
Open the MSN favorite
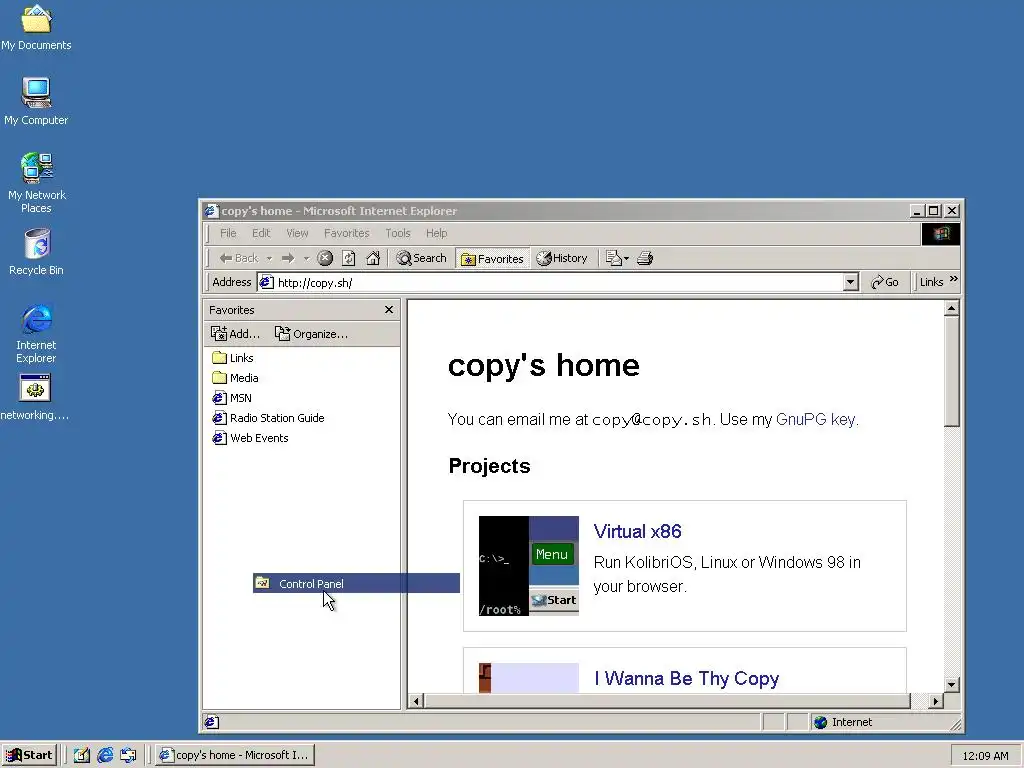[x=232, y=398]
